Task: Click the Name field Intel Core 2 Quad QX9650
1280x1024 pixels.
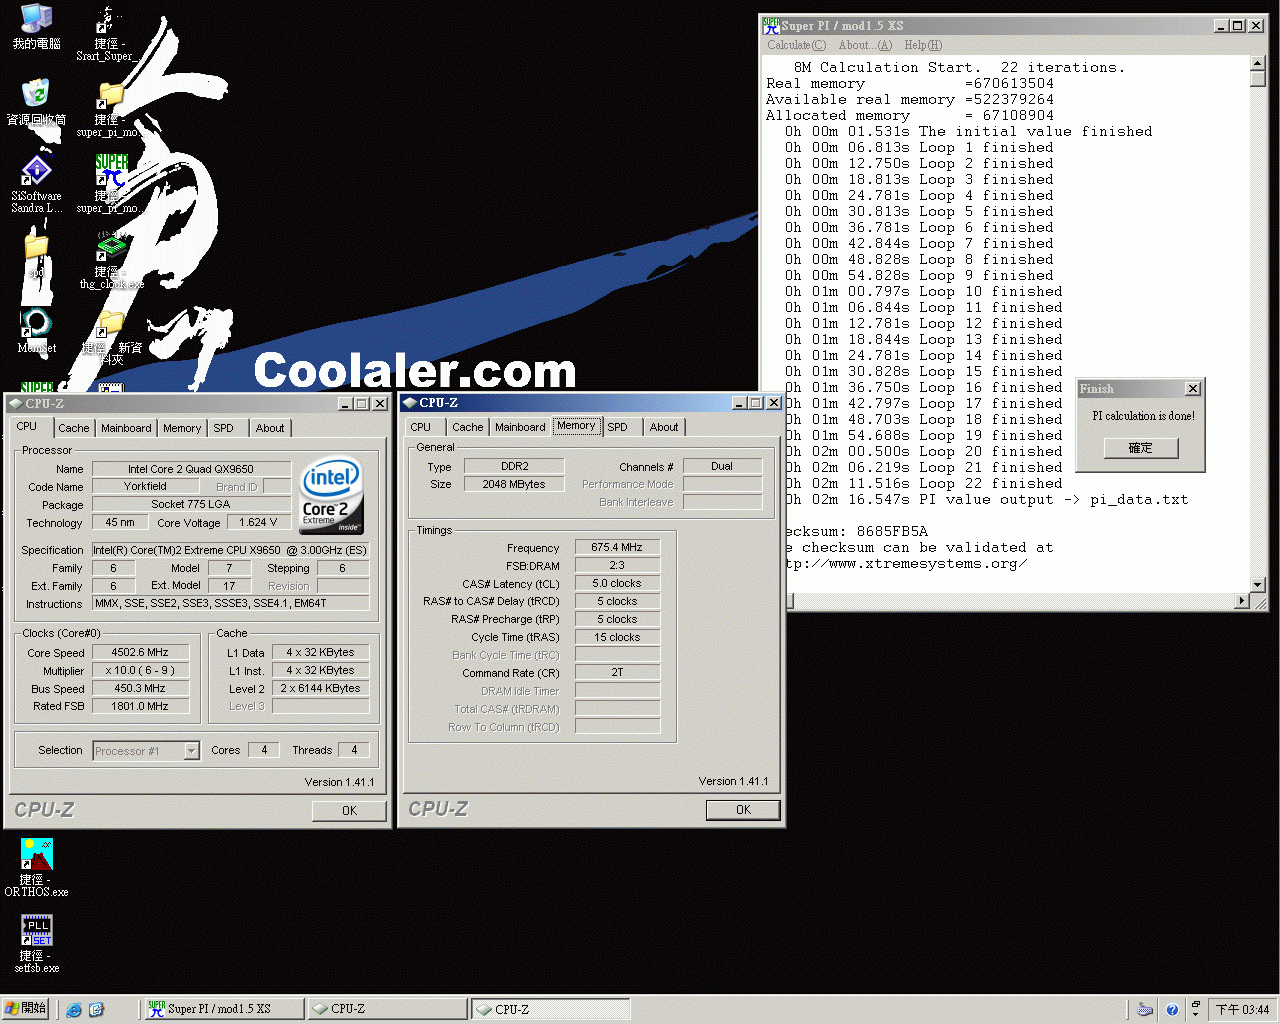Action: pyautogui.click(x=191, y=469)
